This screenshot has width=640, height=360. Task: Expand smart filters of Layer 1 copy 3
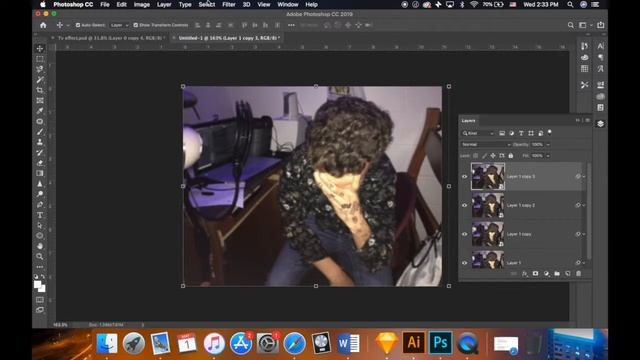click(584, 176)
